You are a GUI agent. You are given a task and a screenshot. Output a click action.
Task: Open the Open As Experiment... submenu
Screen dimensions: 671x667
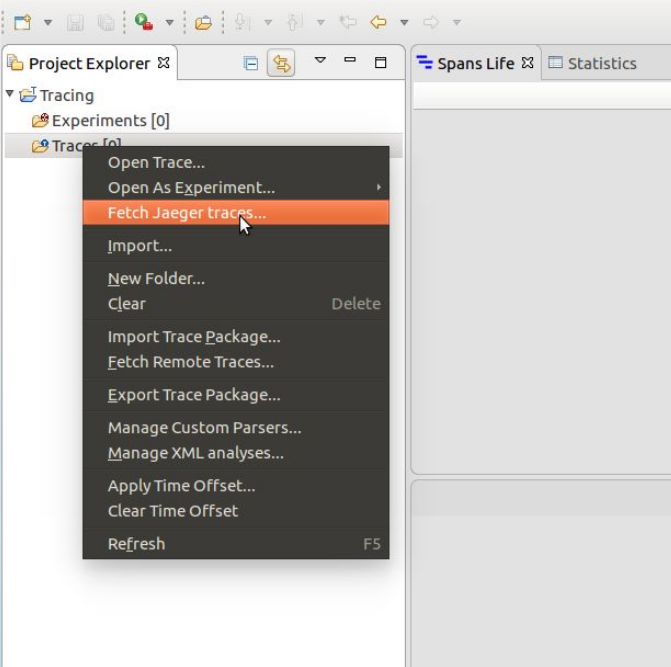coord(236,187)
